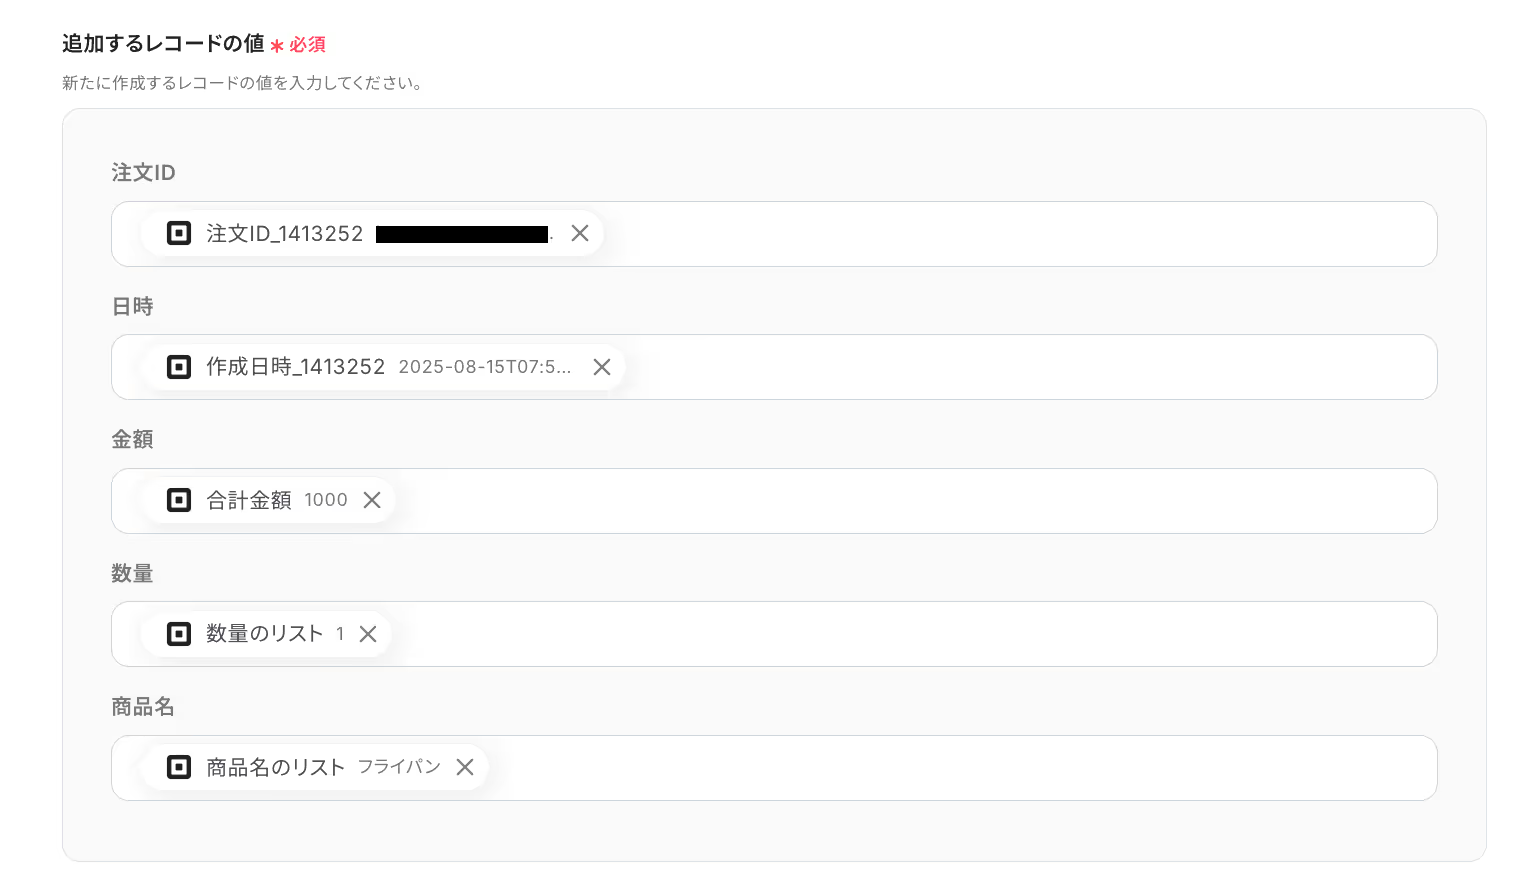Focus the empty area of the 数量 field
1534x886 pixels.
(912, 634)
